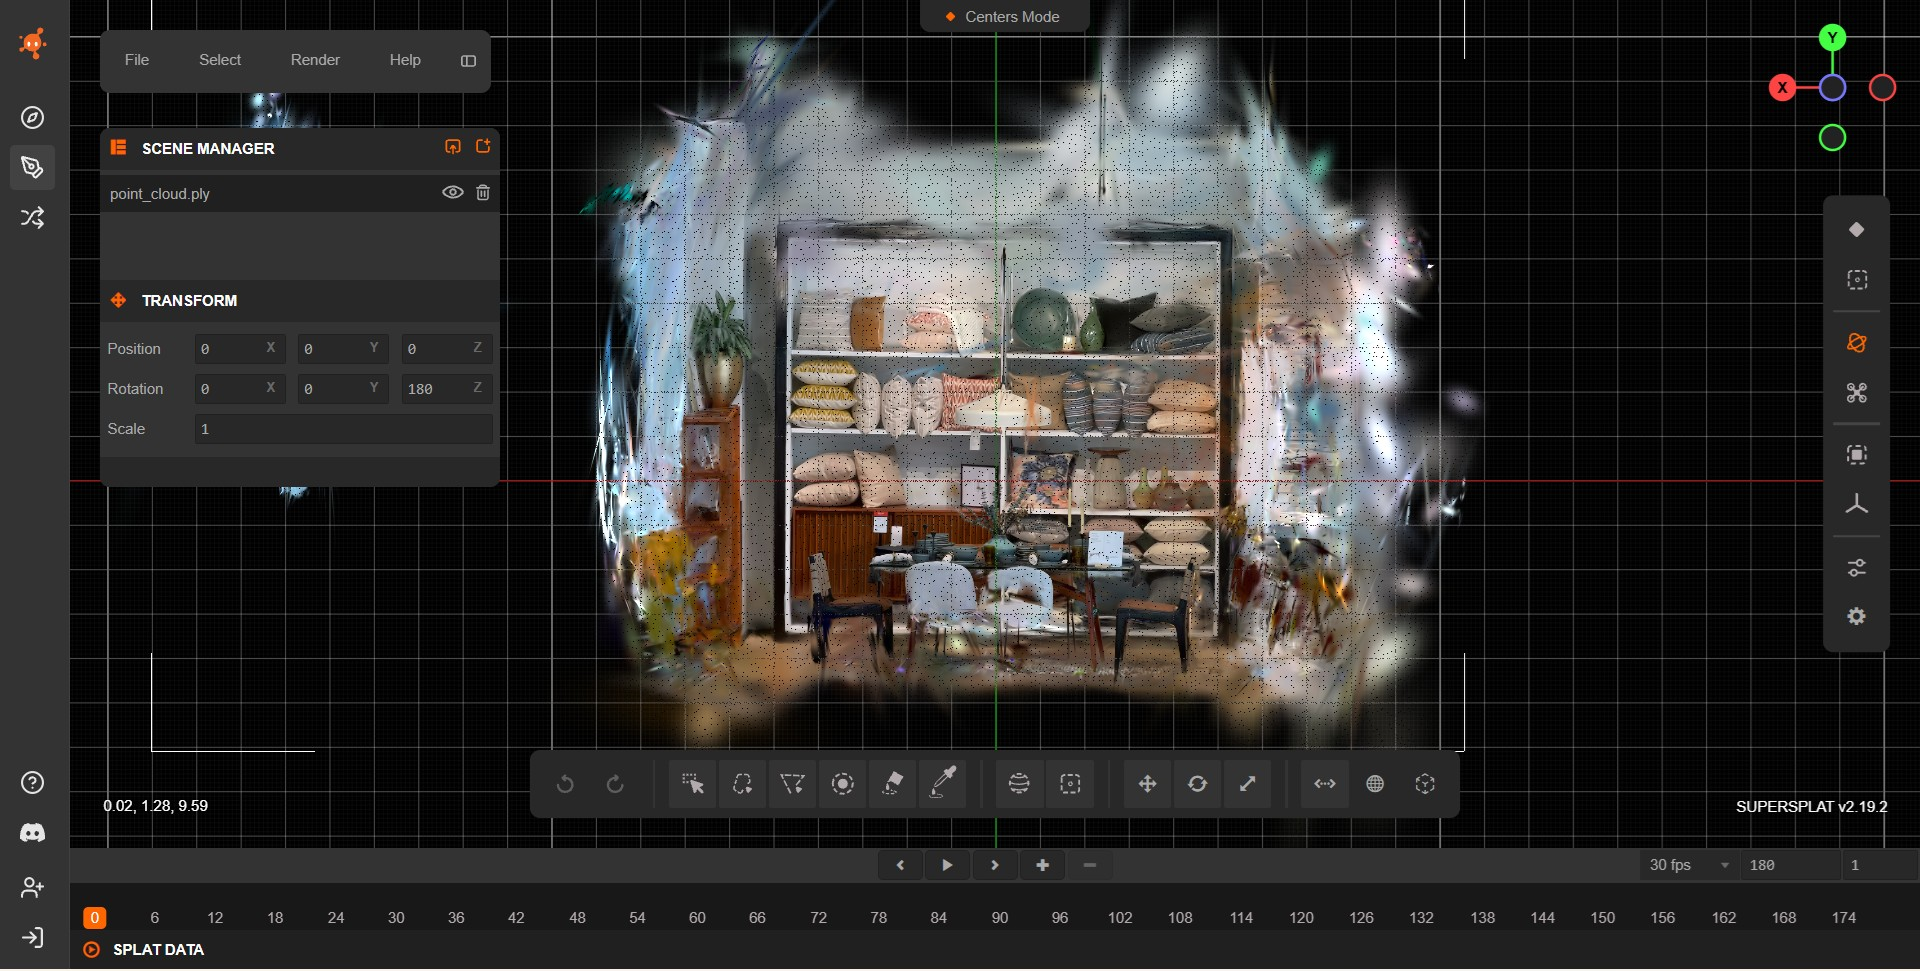
Task: Open the settings gear in right toolbar
Action: [x=1857, y=617]
